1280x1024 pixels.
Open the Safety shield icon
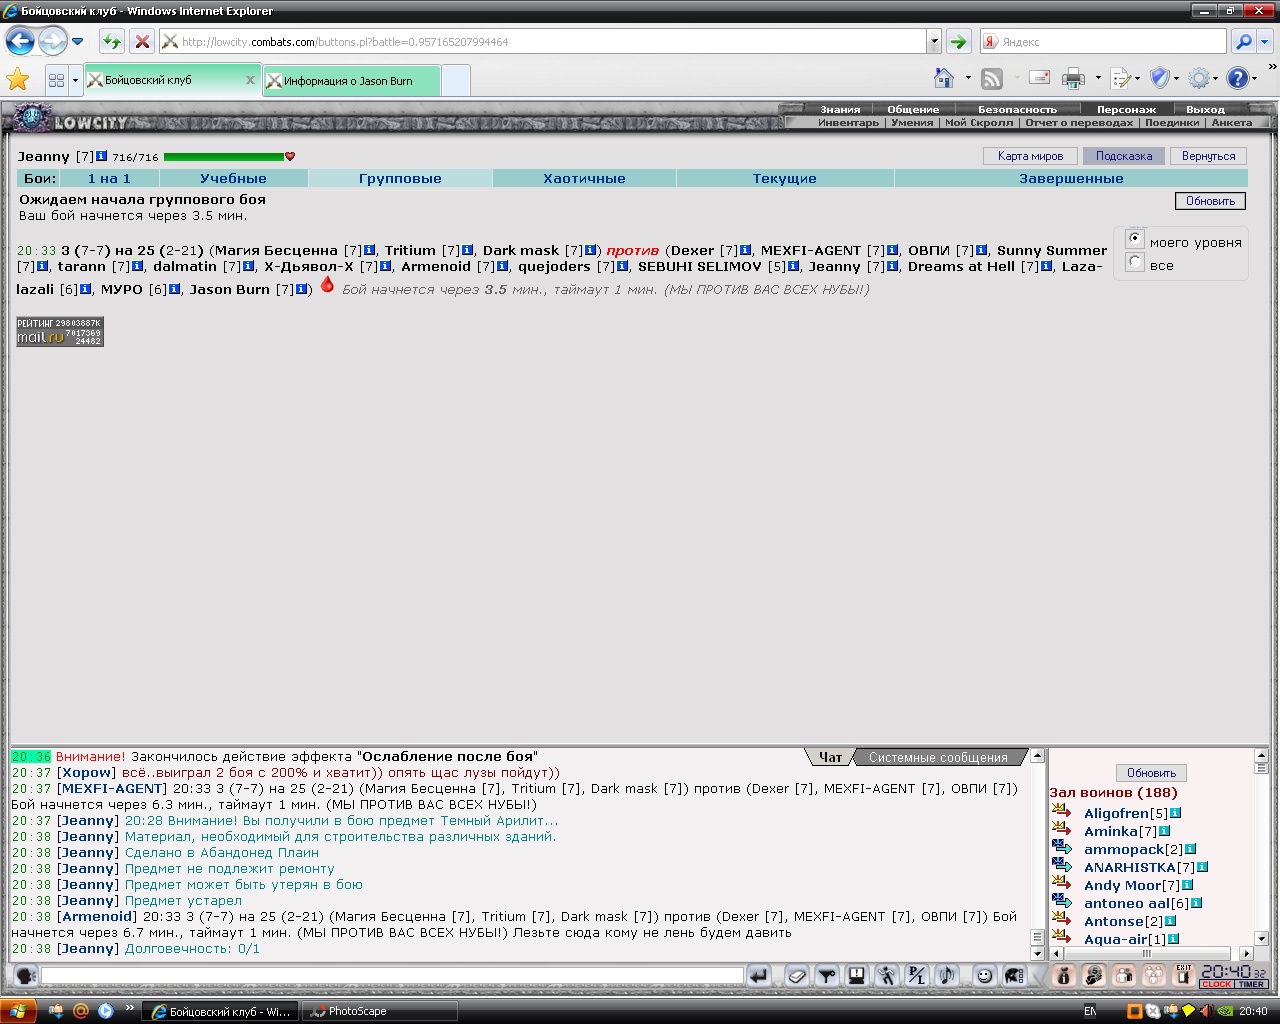(x=1160, y=78)
